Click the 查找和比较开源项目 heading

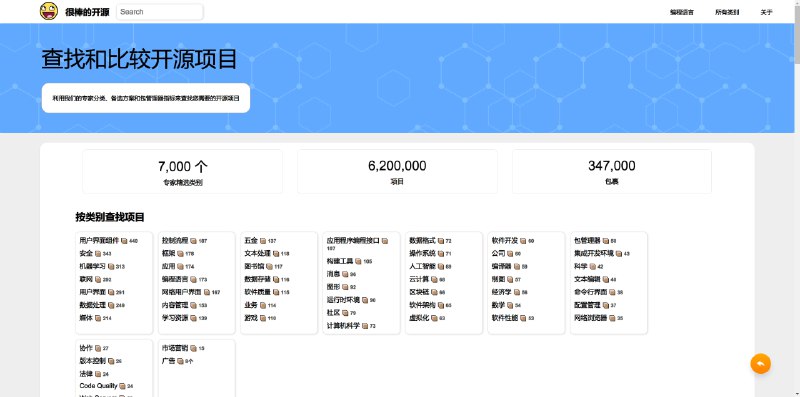139,59
